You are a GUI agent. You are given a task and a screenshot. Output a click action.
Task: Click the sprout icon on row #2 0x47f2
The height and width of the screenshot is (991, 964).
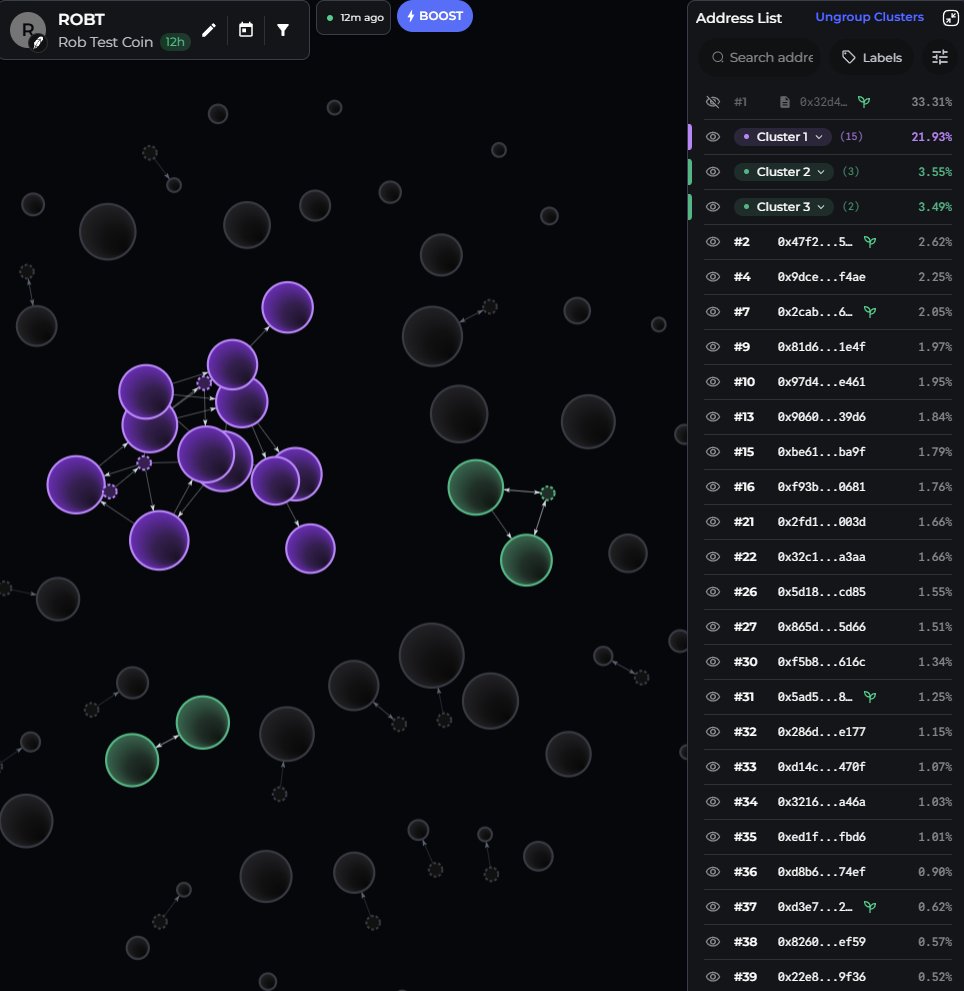870,241
